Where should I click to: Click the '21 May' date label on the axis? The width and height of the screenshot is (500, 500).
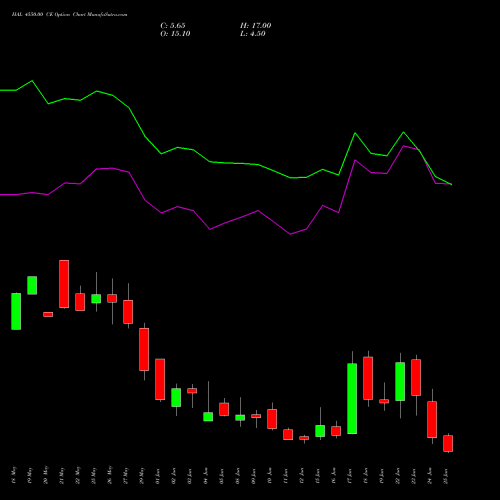(62, 476)
